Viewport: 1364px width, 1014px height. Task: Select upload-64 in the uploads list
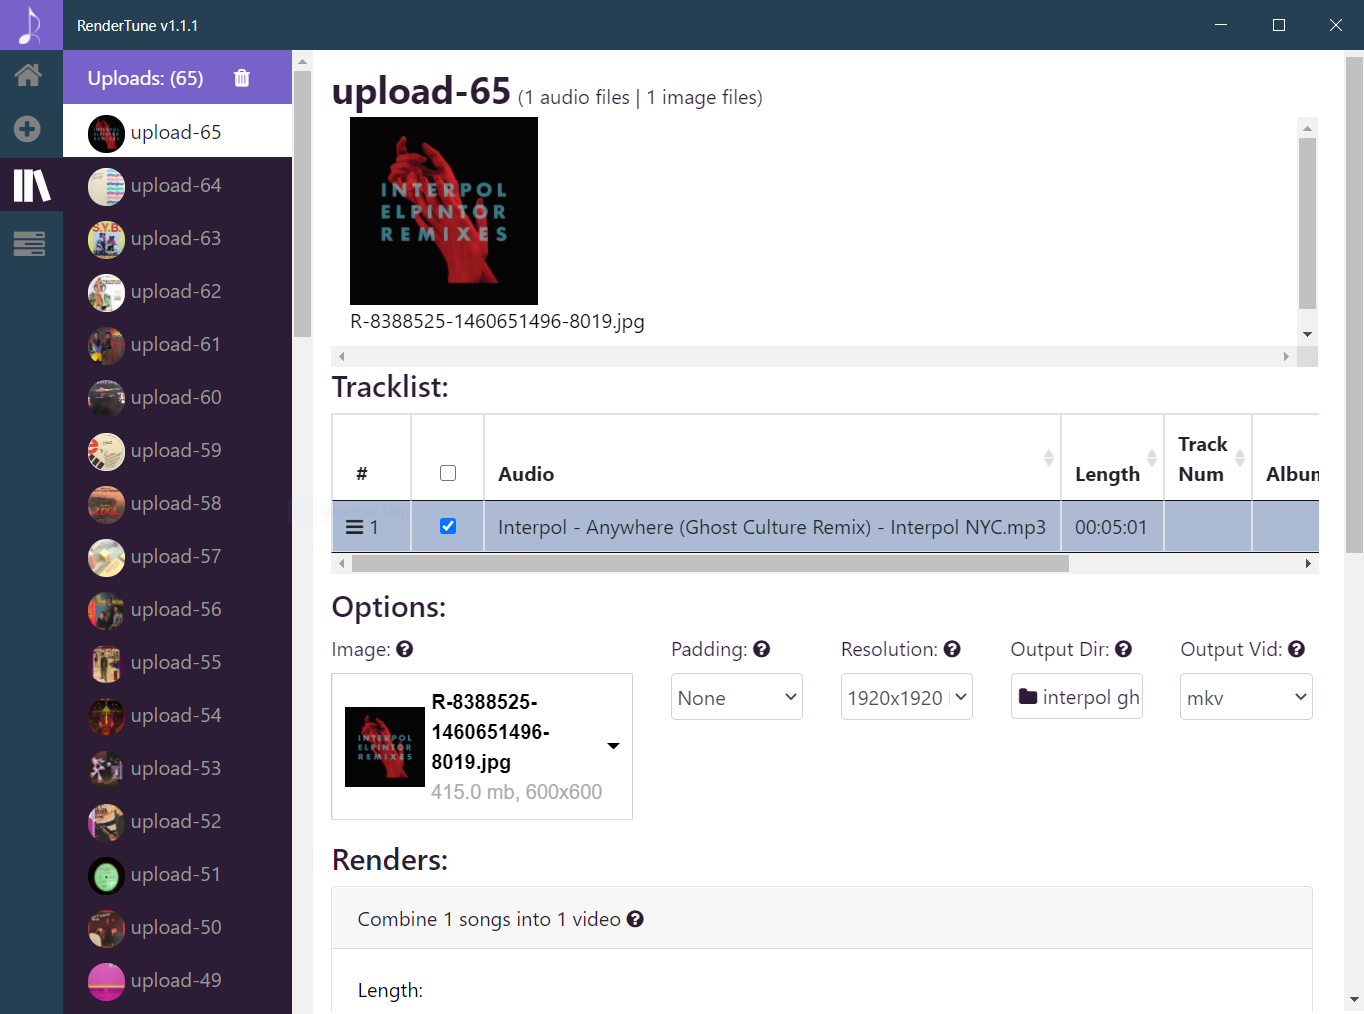[x=177, y=185]
